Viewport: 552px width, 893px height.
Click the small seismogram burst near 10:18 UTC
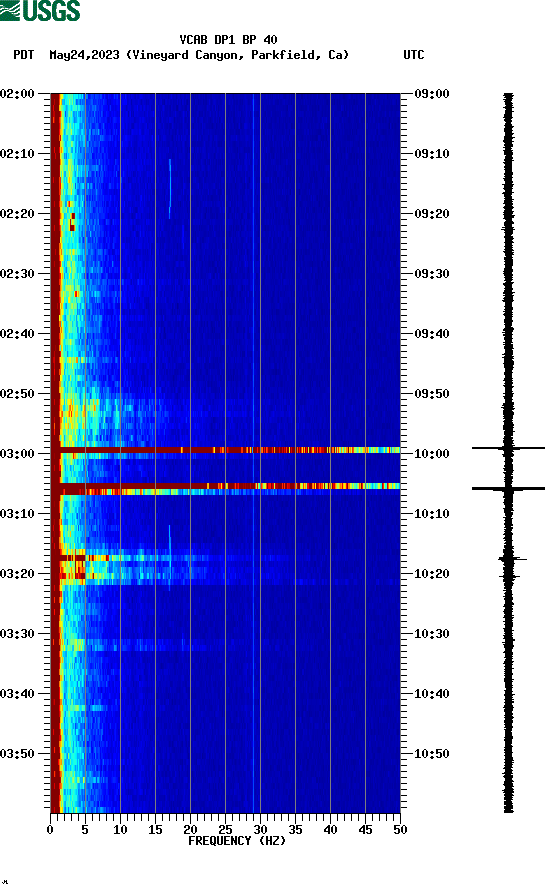click(511, 560)
